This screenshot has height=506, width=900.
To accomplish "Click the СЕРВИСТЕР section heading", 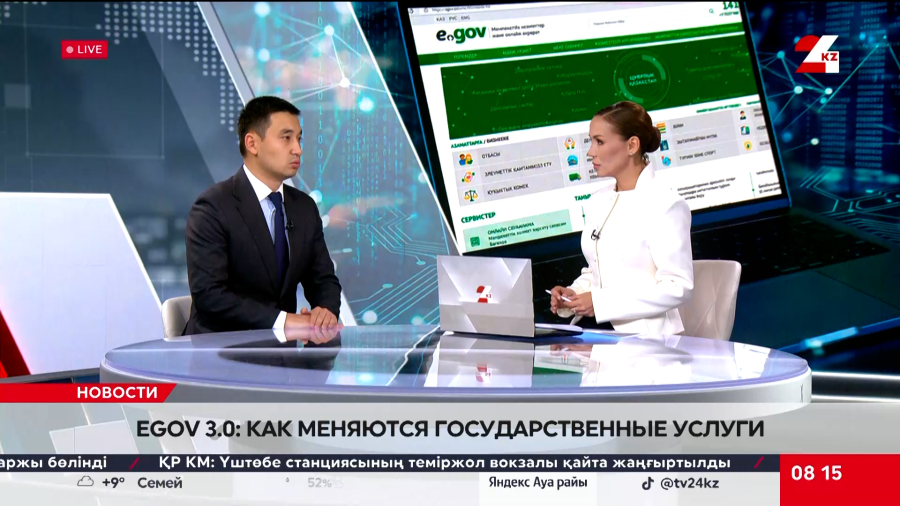I will [x=478, y=217].
